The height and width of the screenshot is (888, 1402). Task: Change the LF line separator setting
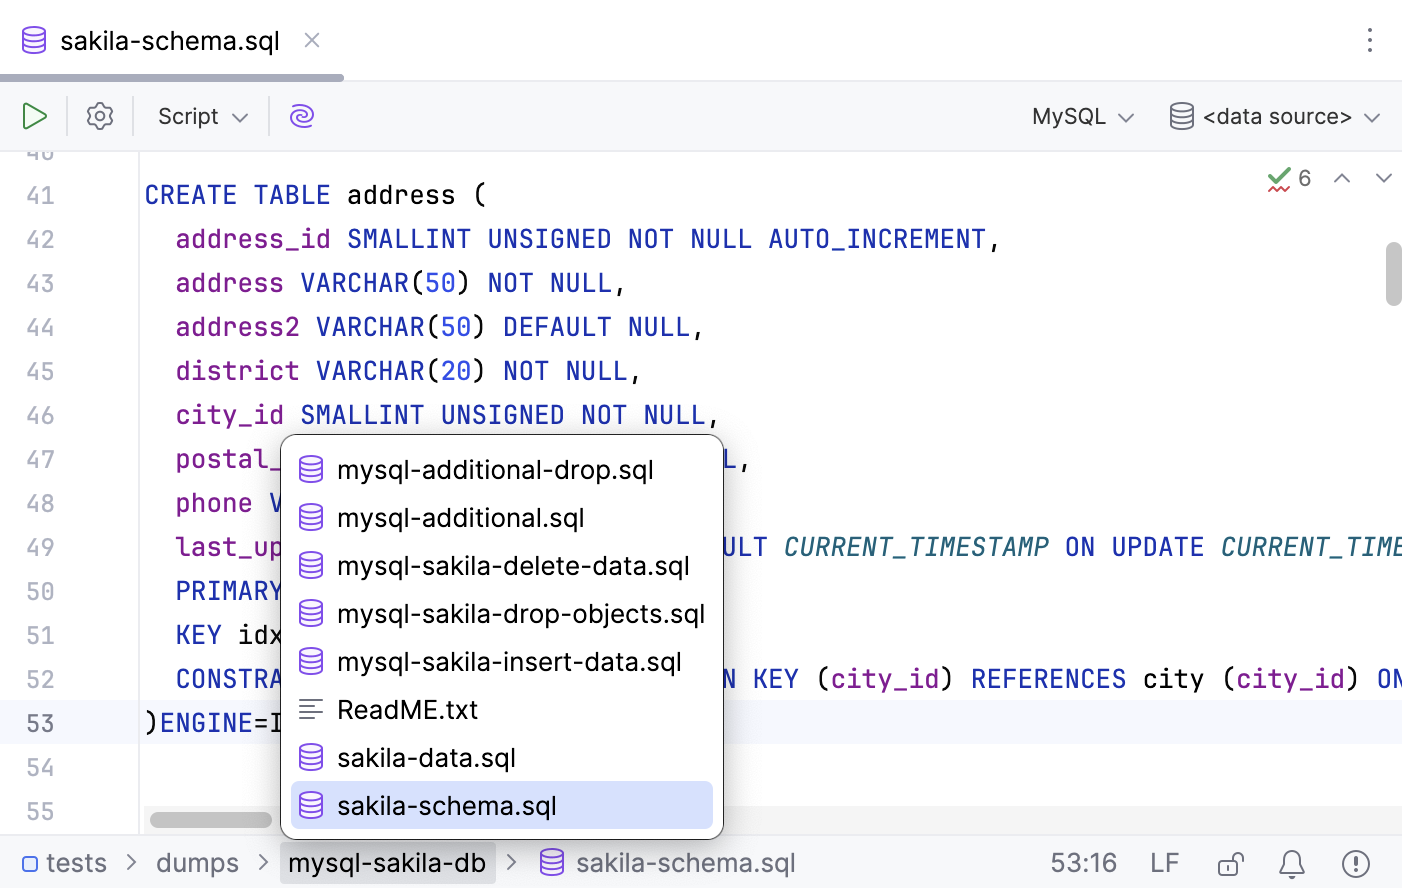(1164, 863)
